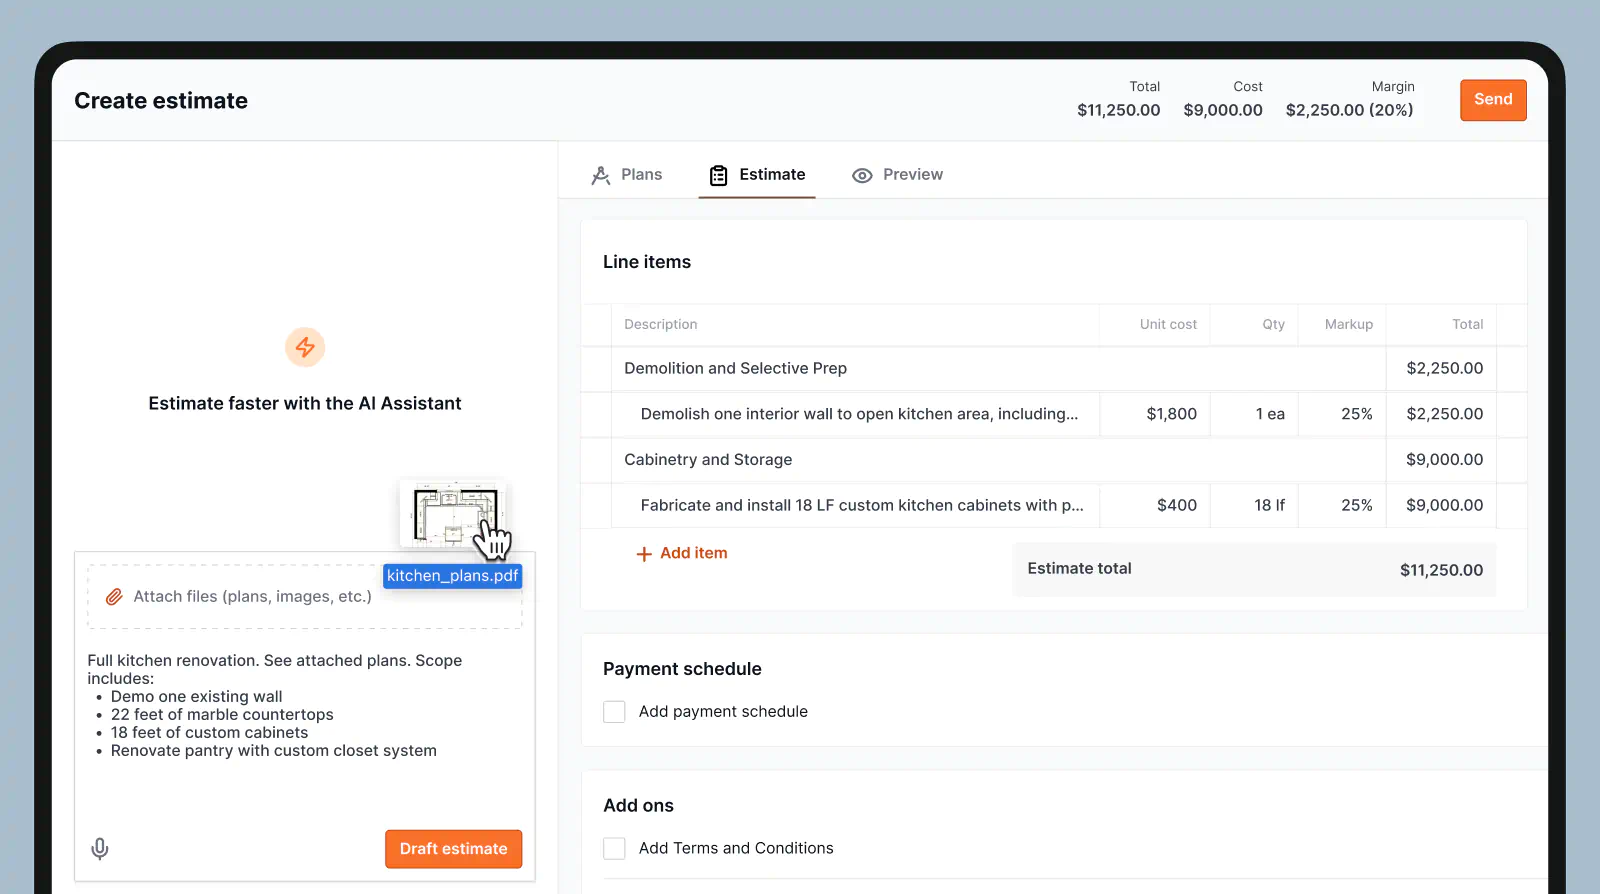The image size is (1600, 894).
Task: Click the 1 ea quantity cell
Action: pyautogui.click(x=1254, y=414)
